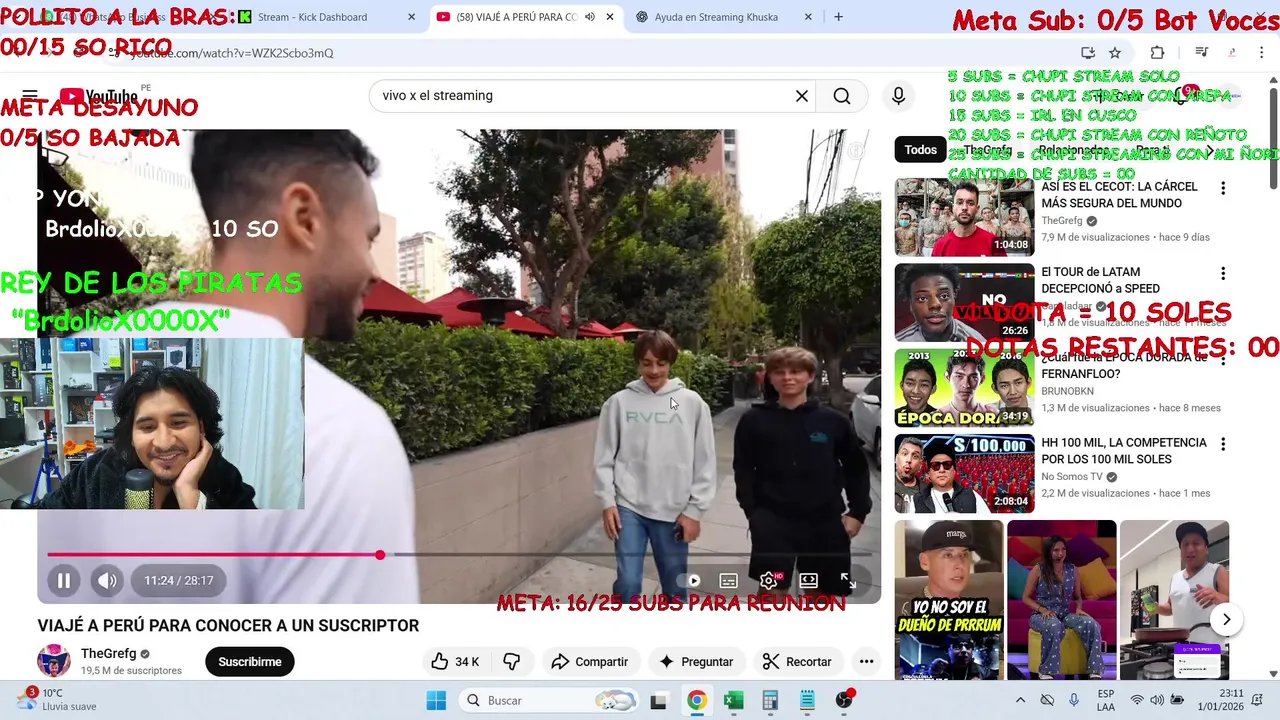This screenshot has width=1280, height=720.
Task: Open Chrome three-dot menu
Action: coord(1262,53)
